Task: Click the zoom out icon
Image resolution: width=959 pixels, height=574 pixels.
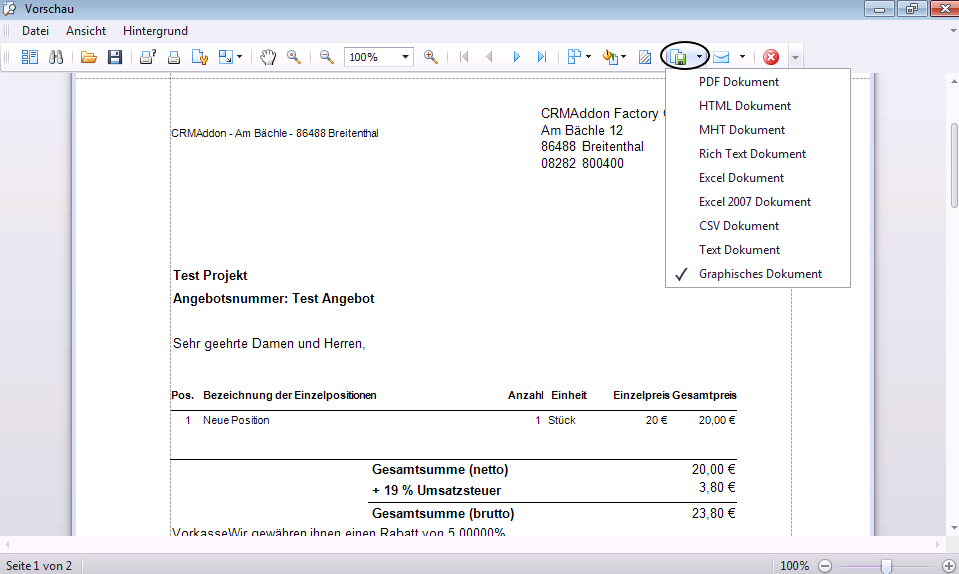Action: coord(327,57)
